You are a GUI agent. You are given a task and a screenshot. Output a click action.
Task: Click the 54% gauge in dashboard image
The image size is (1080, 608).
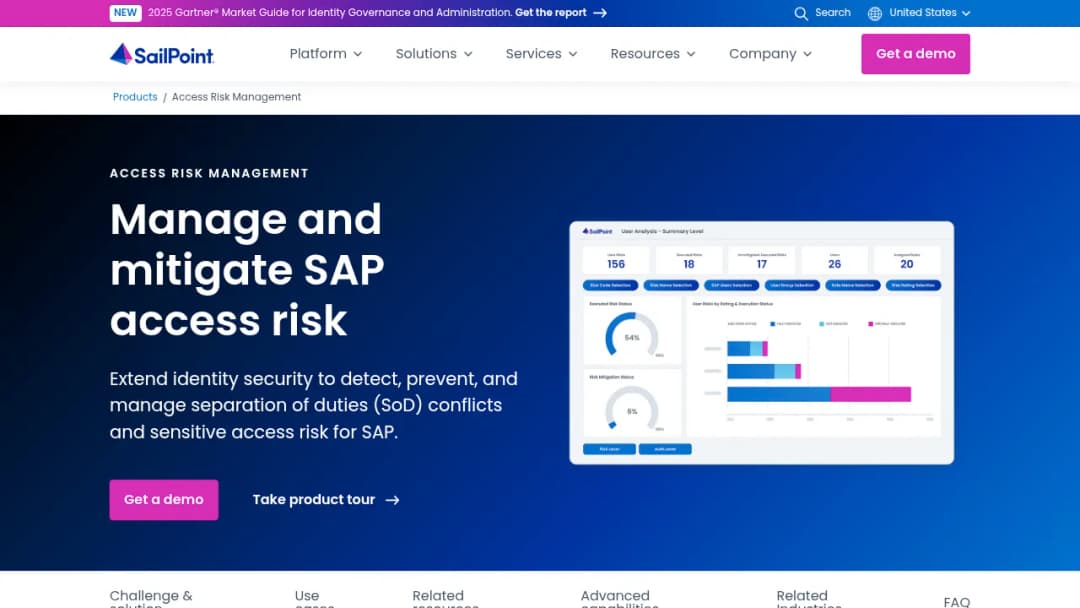click(632, 336)
